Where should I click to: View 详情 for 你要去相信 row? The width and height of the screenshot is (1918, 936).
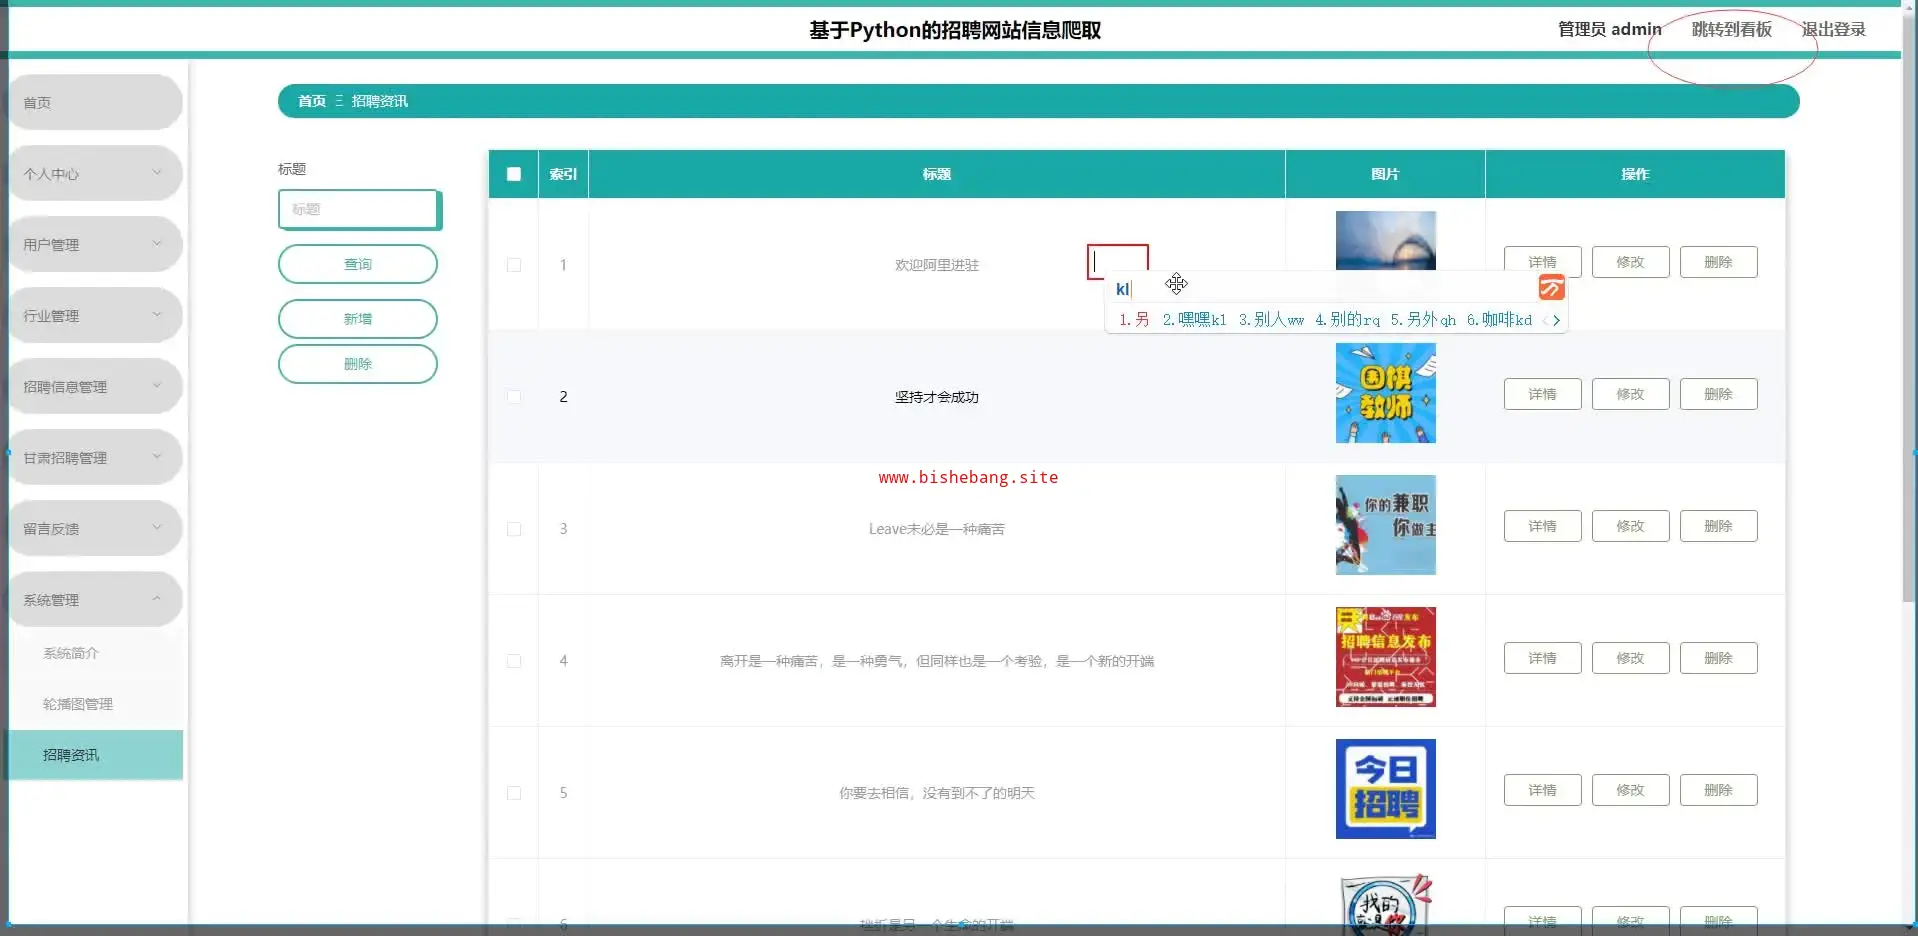click(x=1543, y=790)
